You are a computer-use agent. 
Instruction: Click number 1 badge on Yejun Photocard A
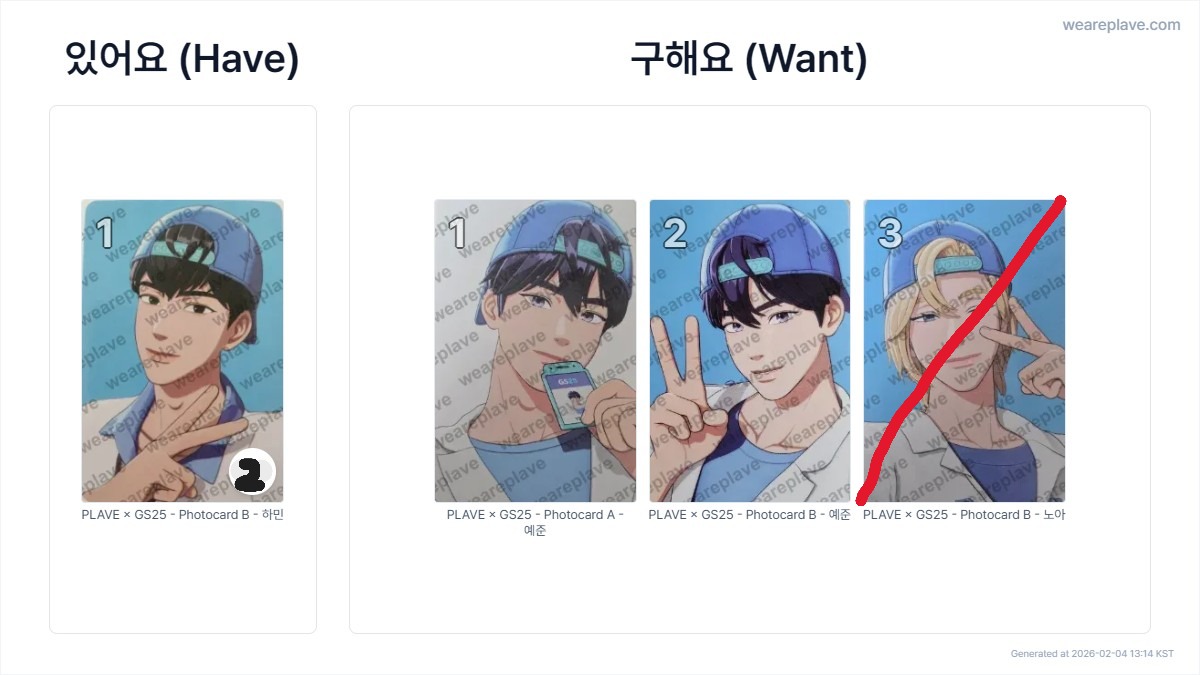point(458,234)
